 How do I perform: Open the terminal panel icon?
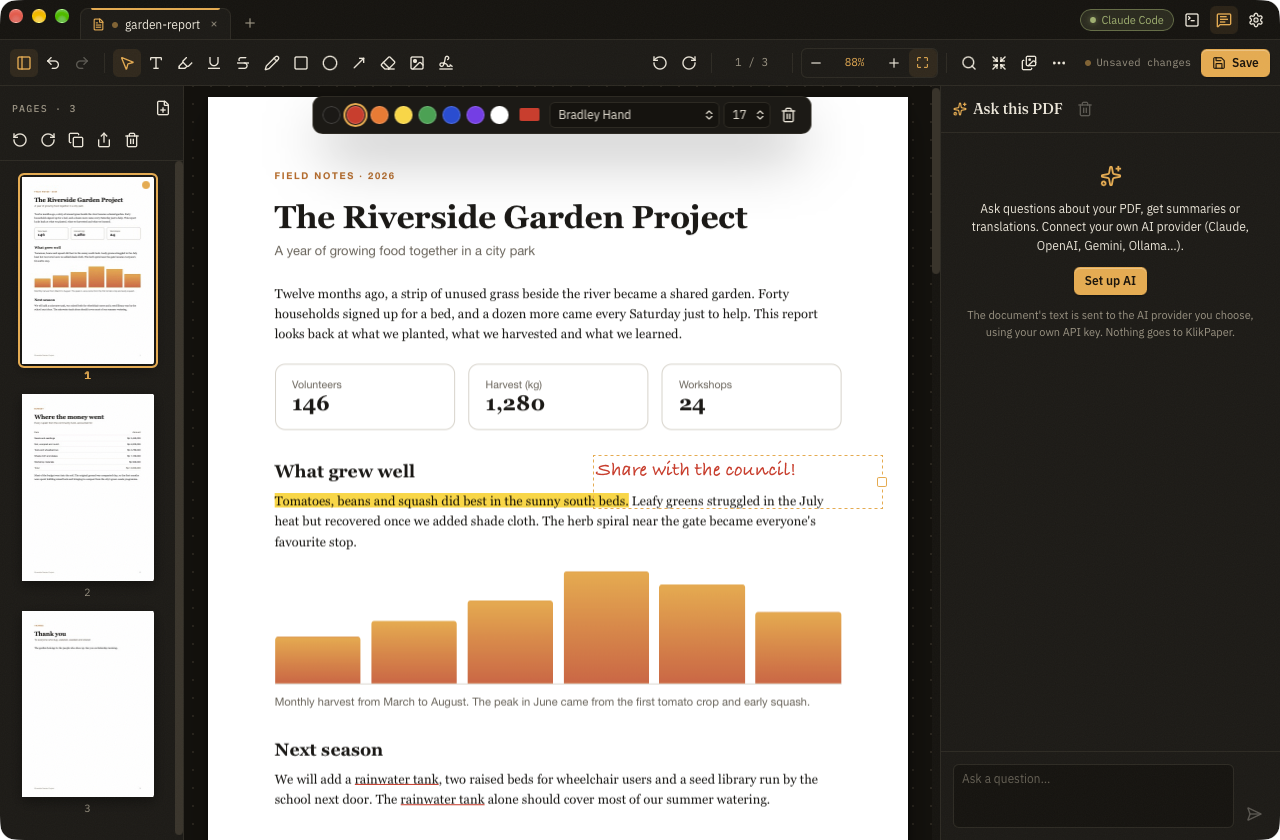[x=1192, y=20]
